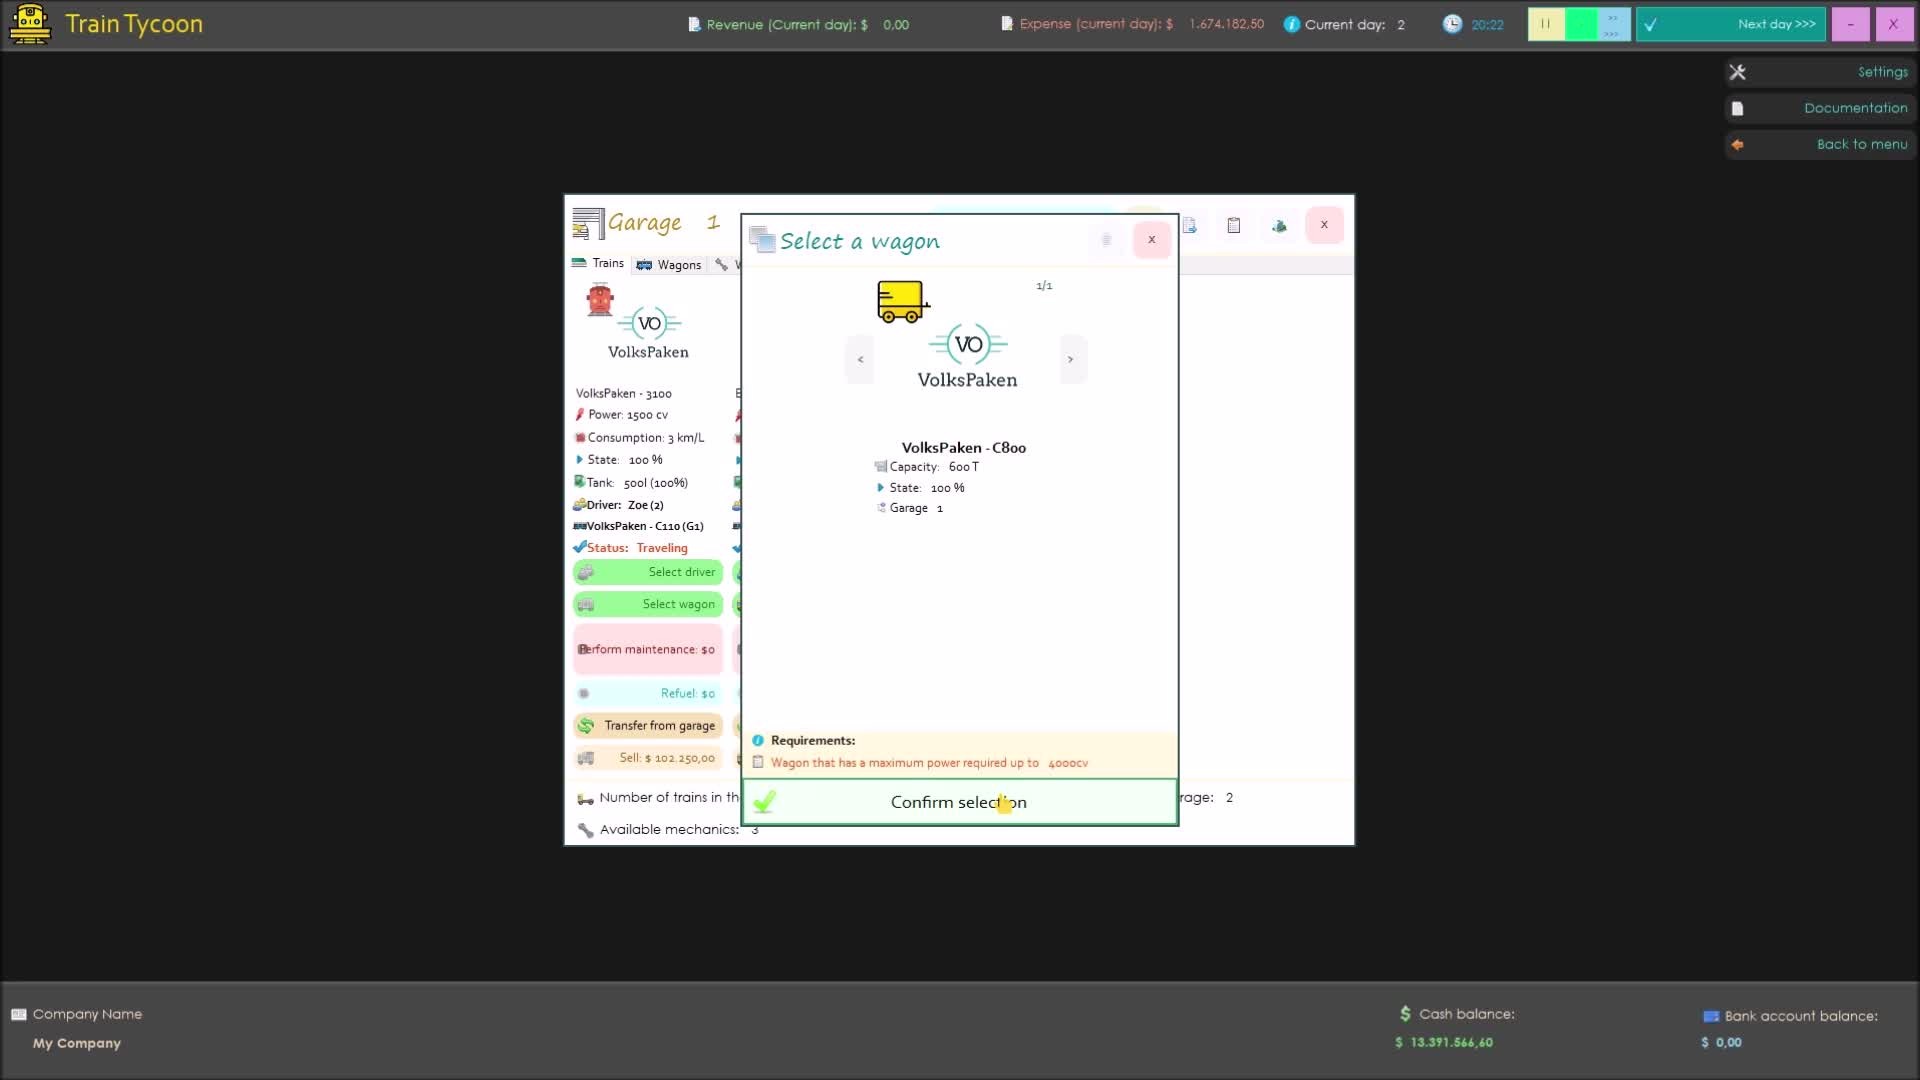Open Settings from the side menu
Viewport: 1920px width, 1080px height.
pyautogui.click(x=1820, y=72)
